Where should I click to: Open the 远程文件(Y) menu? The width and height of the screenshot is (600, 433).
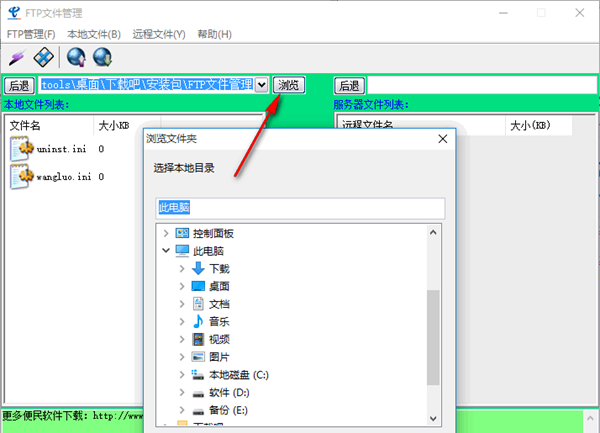[159, 34]
